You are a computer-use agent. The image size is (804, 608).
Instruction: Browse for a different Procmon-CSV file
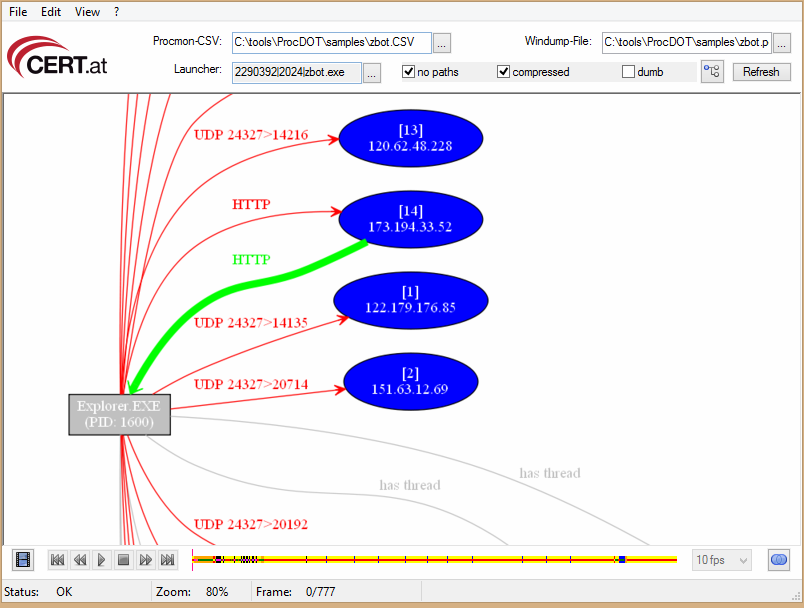[442, 42]
